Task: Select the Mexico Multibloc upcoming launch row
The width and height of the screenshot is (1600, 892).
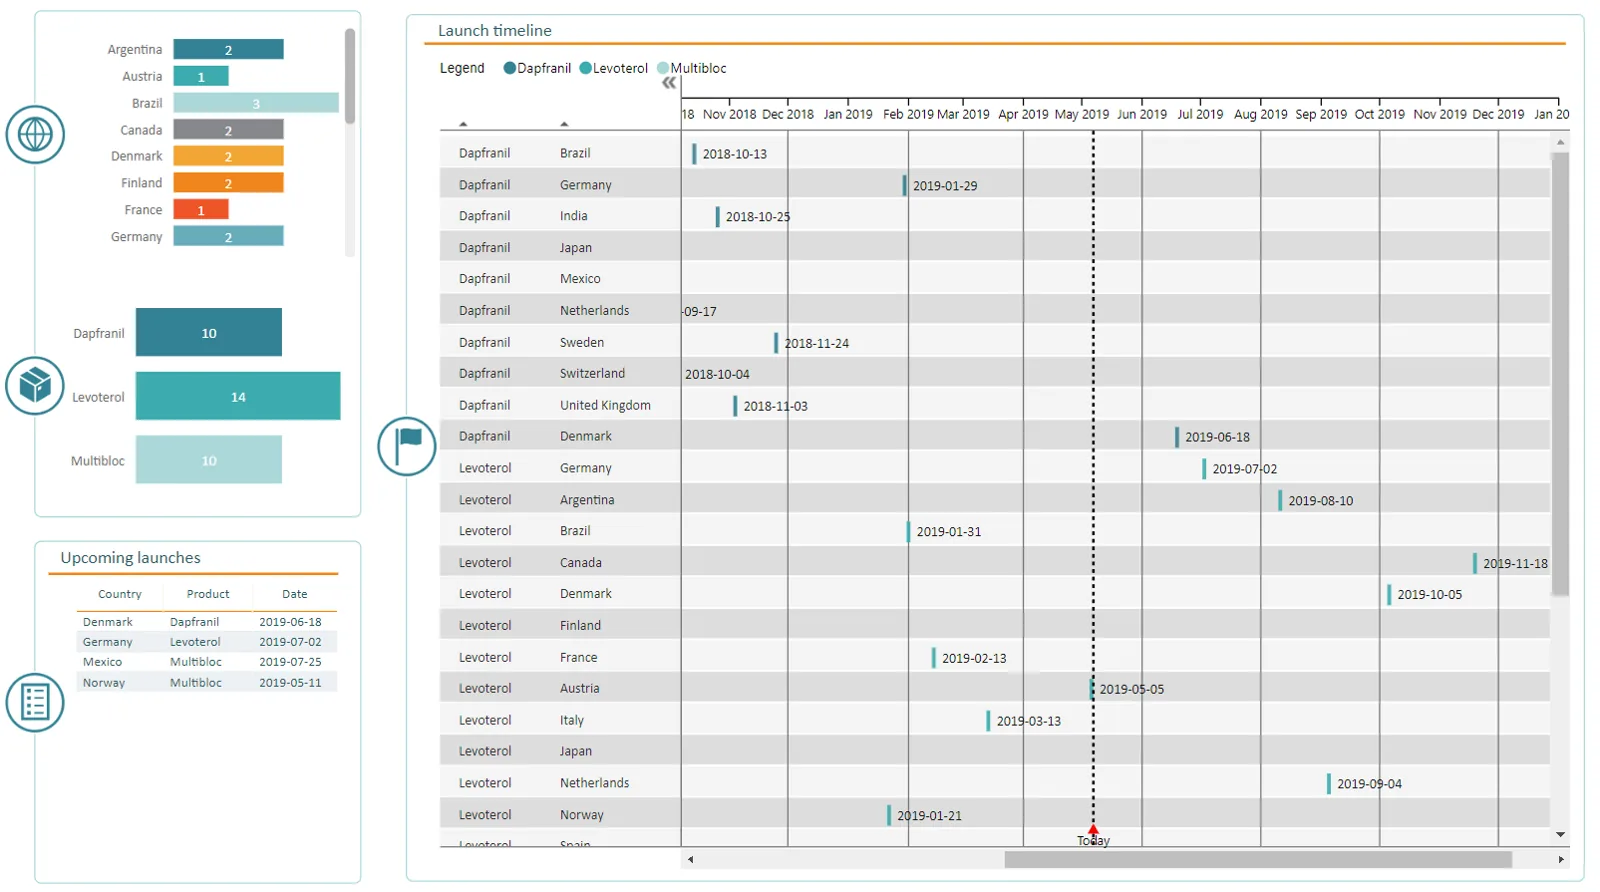Action: pyautogui.click(x=207, y=662)
